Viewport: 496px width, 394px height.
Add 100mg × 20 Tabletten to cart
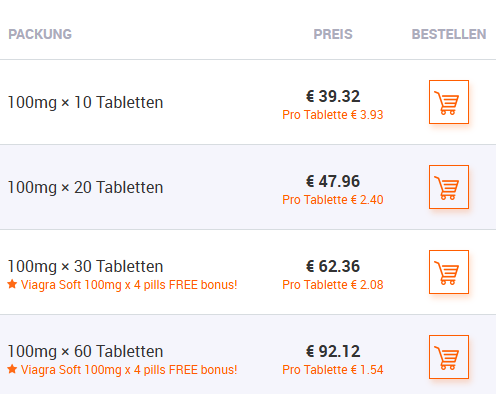[449, 187]
